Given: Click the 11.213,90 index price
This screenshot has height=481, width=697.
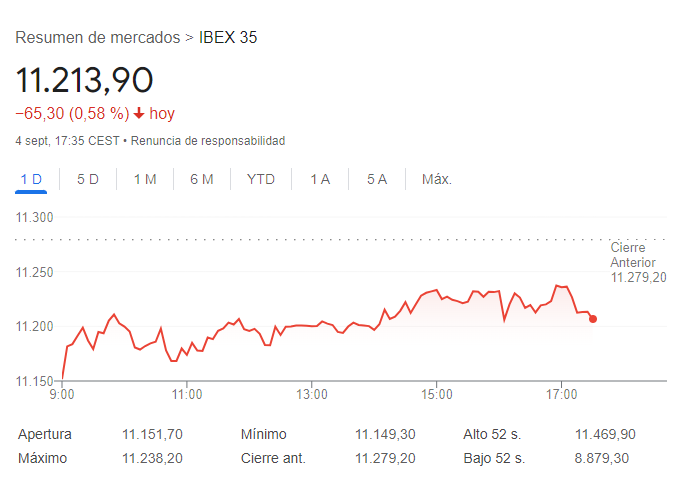Looking at the screenshot, I should coord(84,80).
